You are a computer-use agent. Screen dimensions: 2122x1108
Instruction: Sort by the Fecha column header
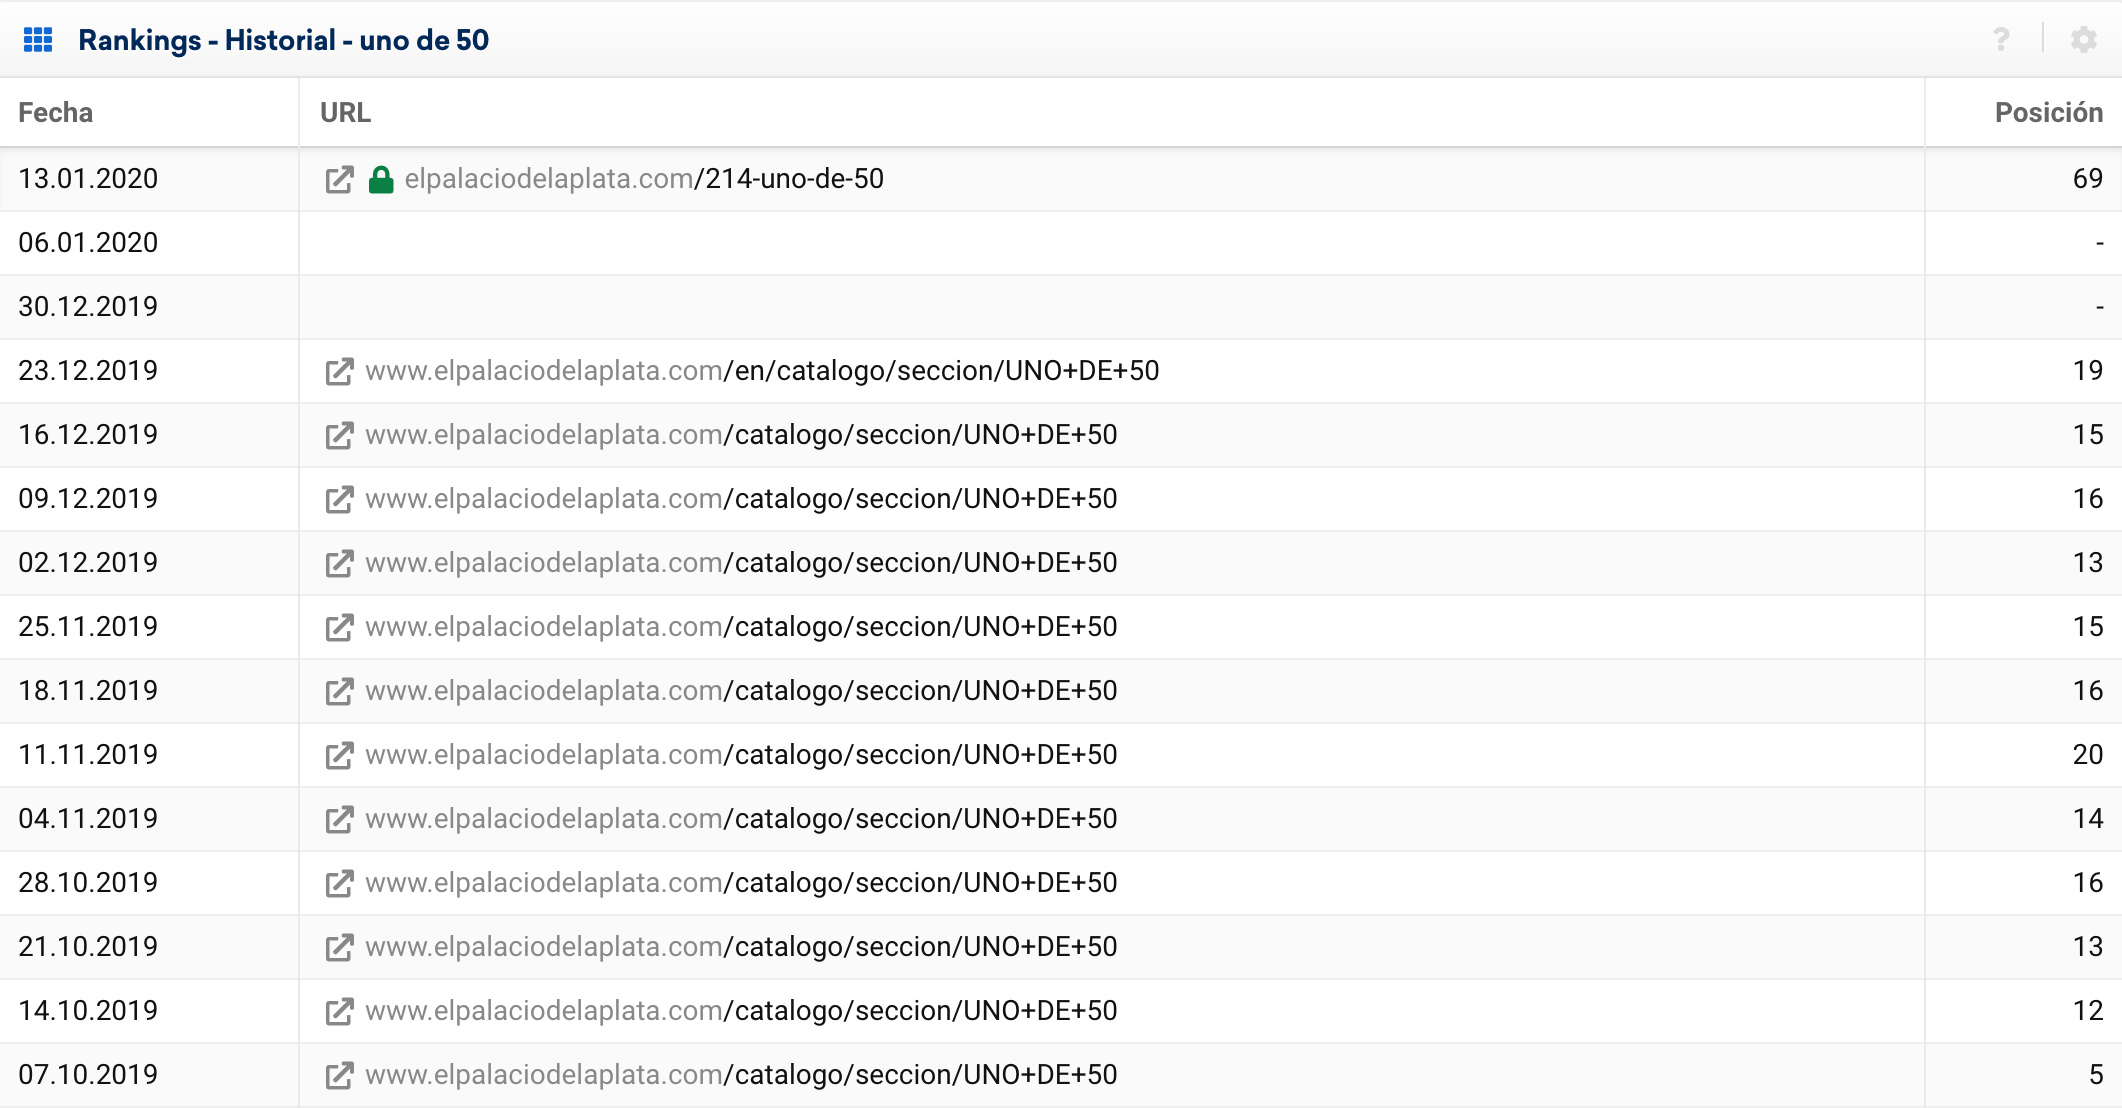[x=56, y=113]
